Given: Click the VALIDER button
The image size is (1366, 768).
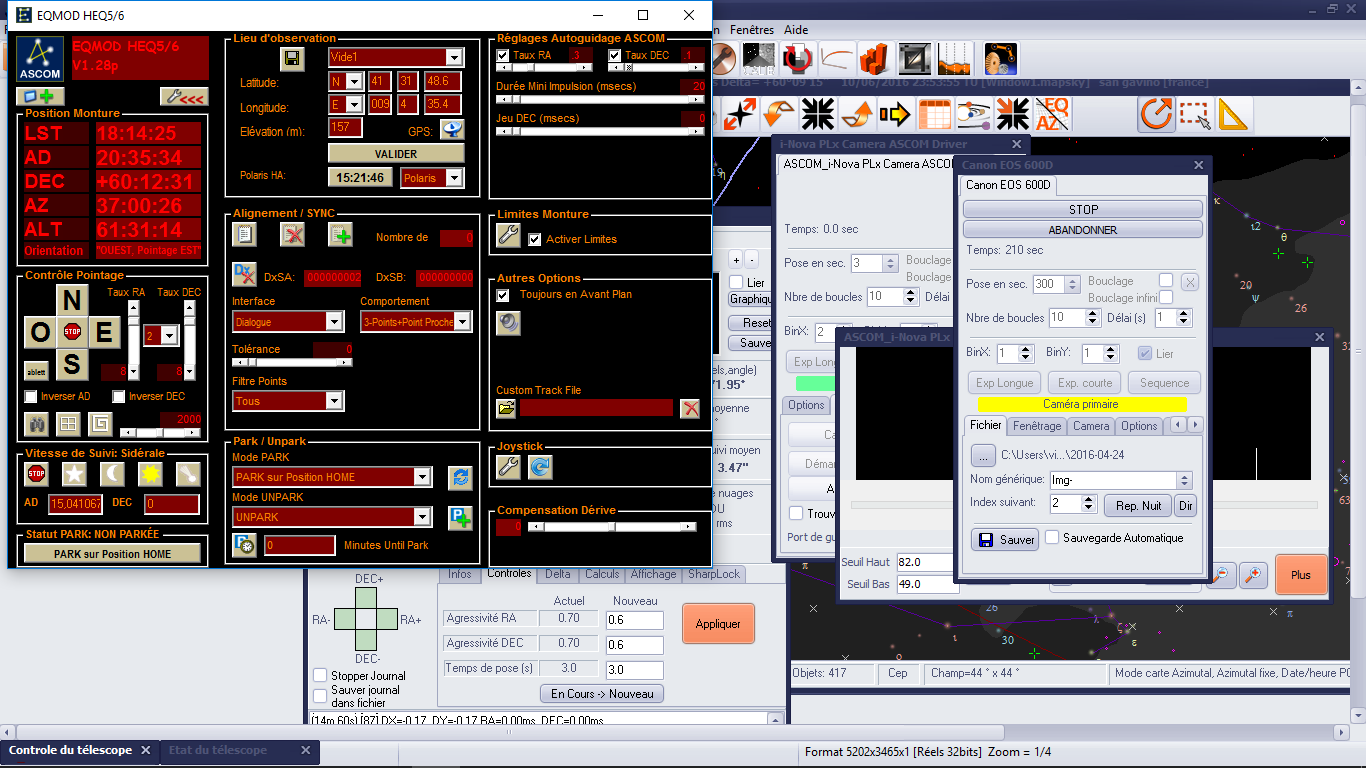Looking at the screenshot, I should coord(396,154).
